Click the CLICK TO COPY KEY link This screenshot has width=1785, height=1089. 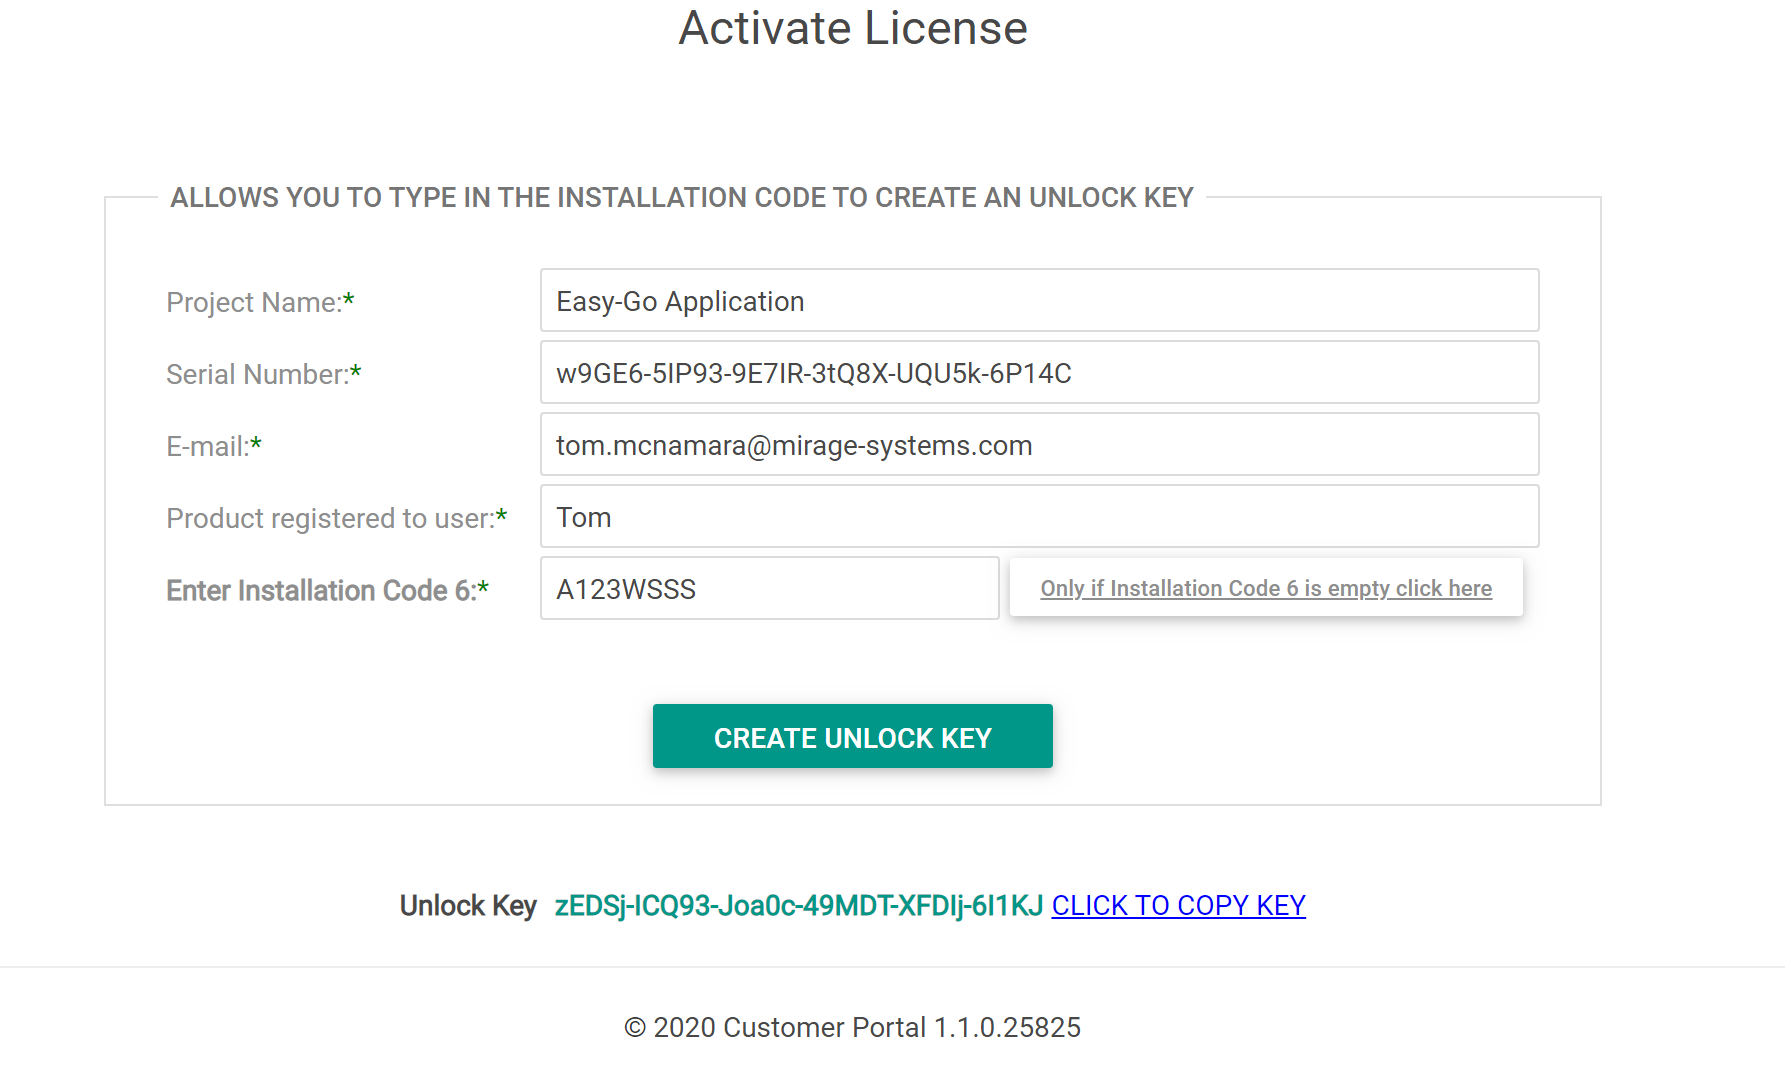(1178, 906)
